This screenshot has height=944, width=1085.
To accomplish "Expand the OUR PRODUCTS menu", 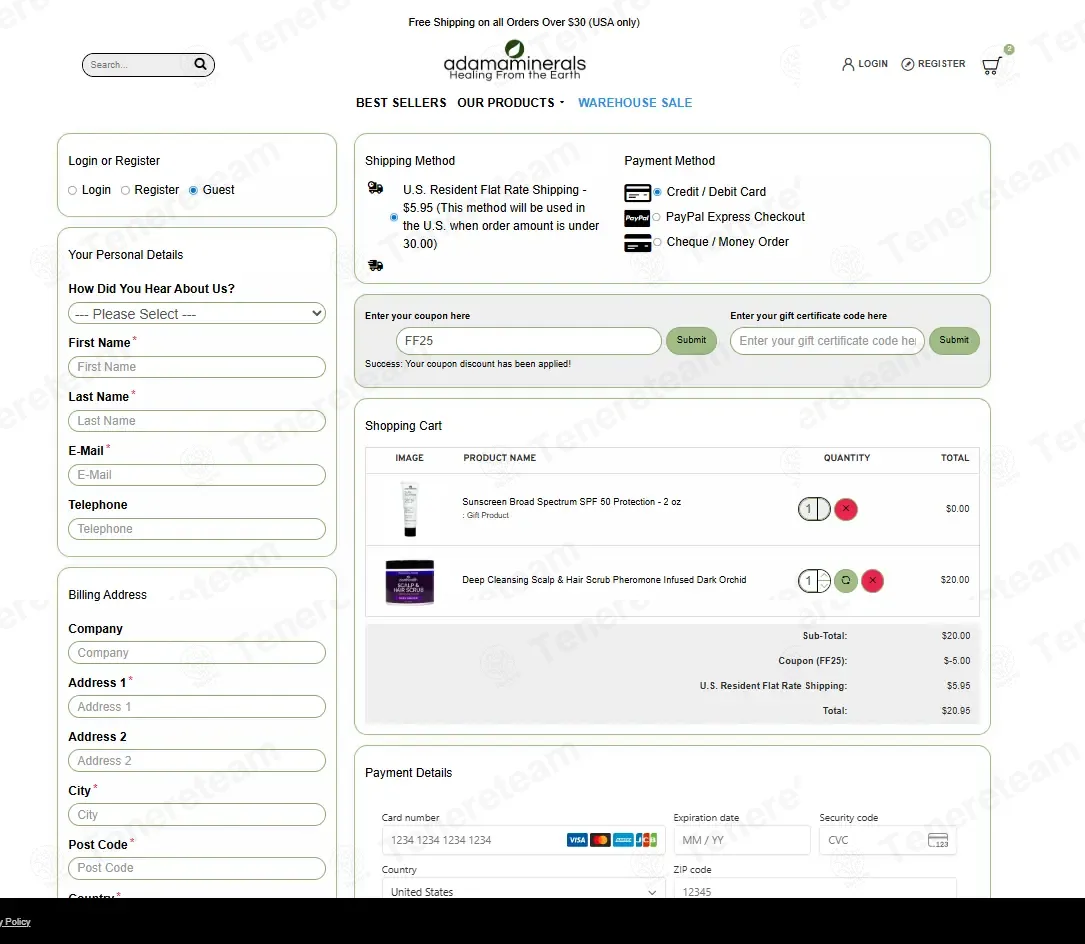I will (511, 103).
